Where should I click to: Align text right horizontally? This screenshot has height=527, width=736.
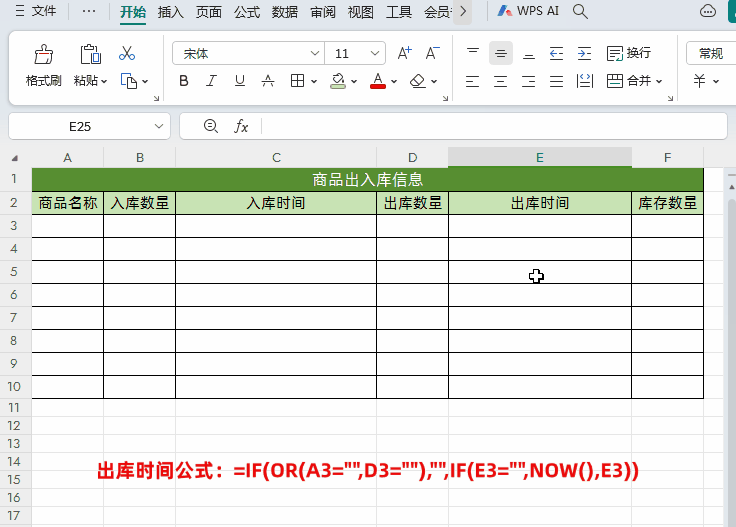click(529, 81)
